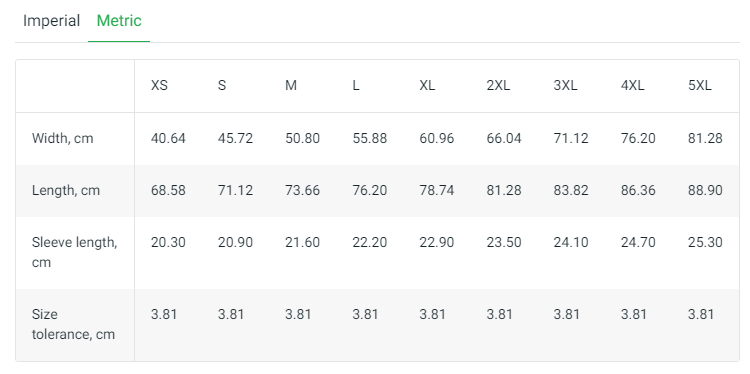The width and height of the screenshot is (750, 374).
Task: Select width value 40.64 for XS
Action: coord(168,139)
